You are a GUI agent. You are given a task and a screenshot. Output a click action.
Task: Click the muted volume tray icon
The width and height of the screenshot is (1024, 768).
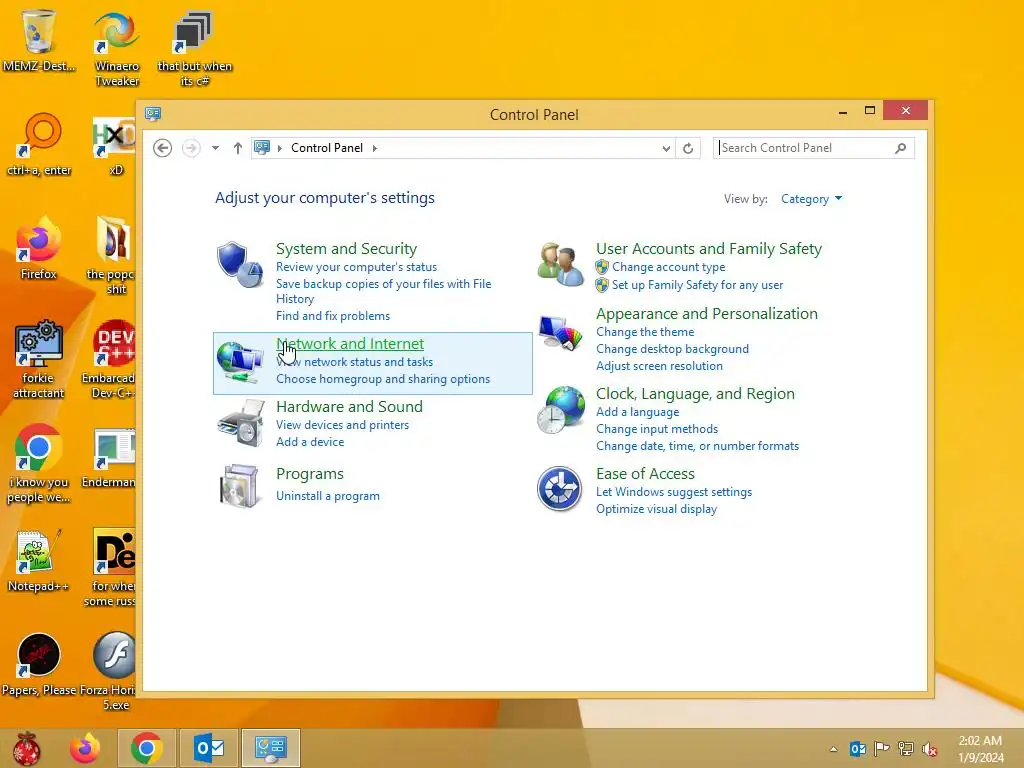pyautogui.click(x=930, y=749)
